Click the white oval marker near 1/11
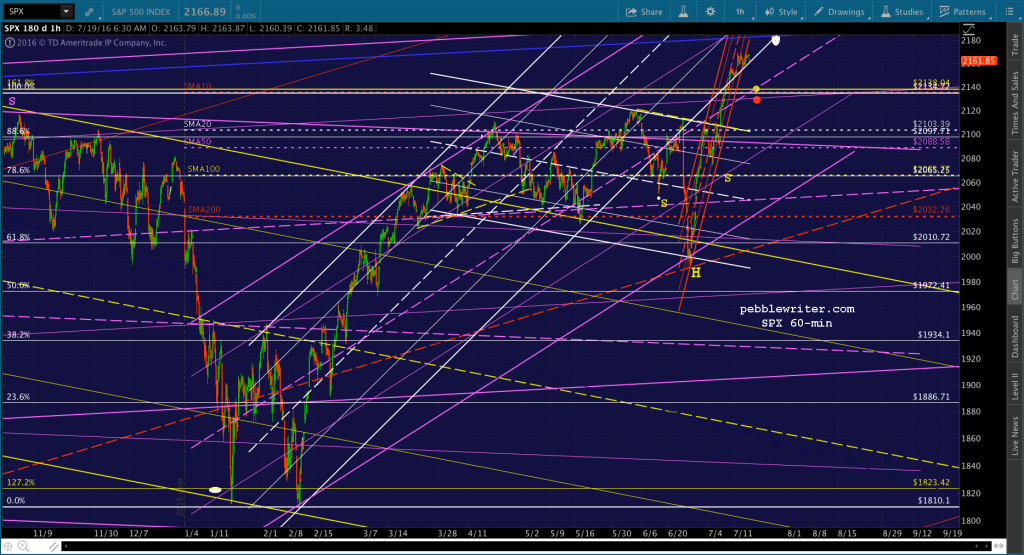Image resolution: width=1024 pixels, height=555 pixels. click(x=215, y=490)
